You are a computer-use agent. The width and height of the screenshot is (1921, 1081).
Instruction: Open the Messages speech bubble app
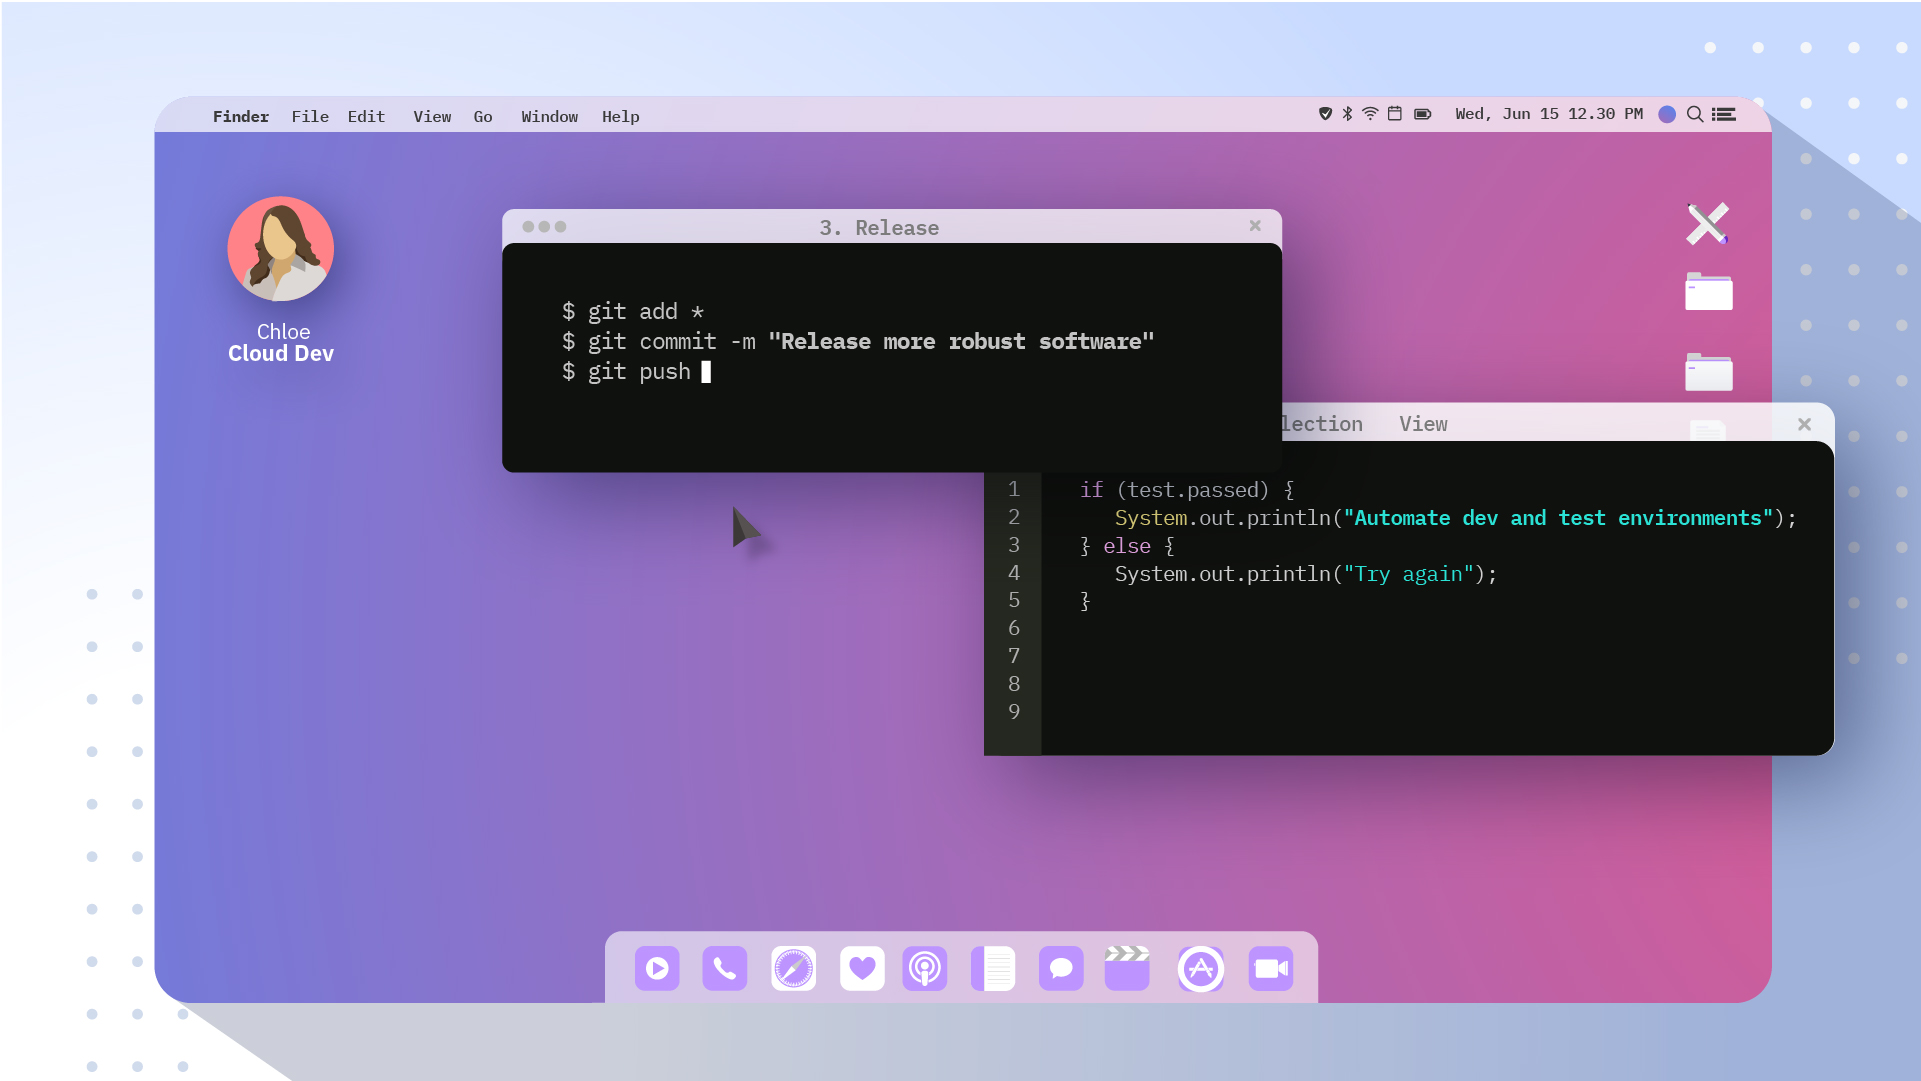point(1061,968)
